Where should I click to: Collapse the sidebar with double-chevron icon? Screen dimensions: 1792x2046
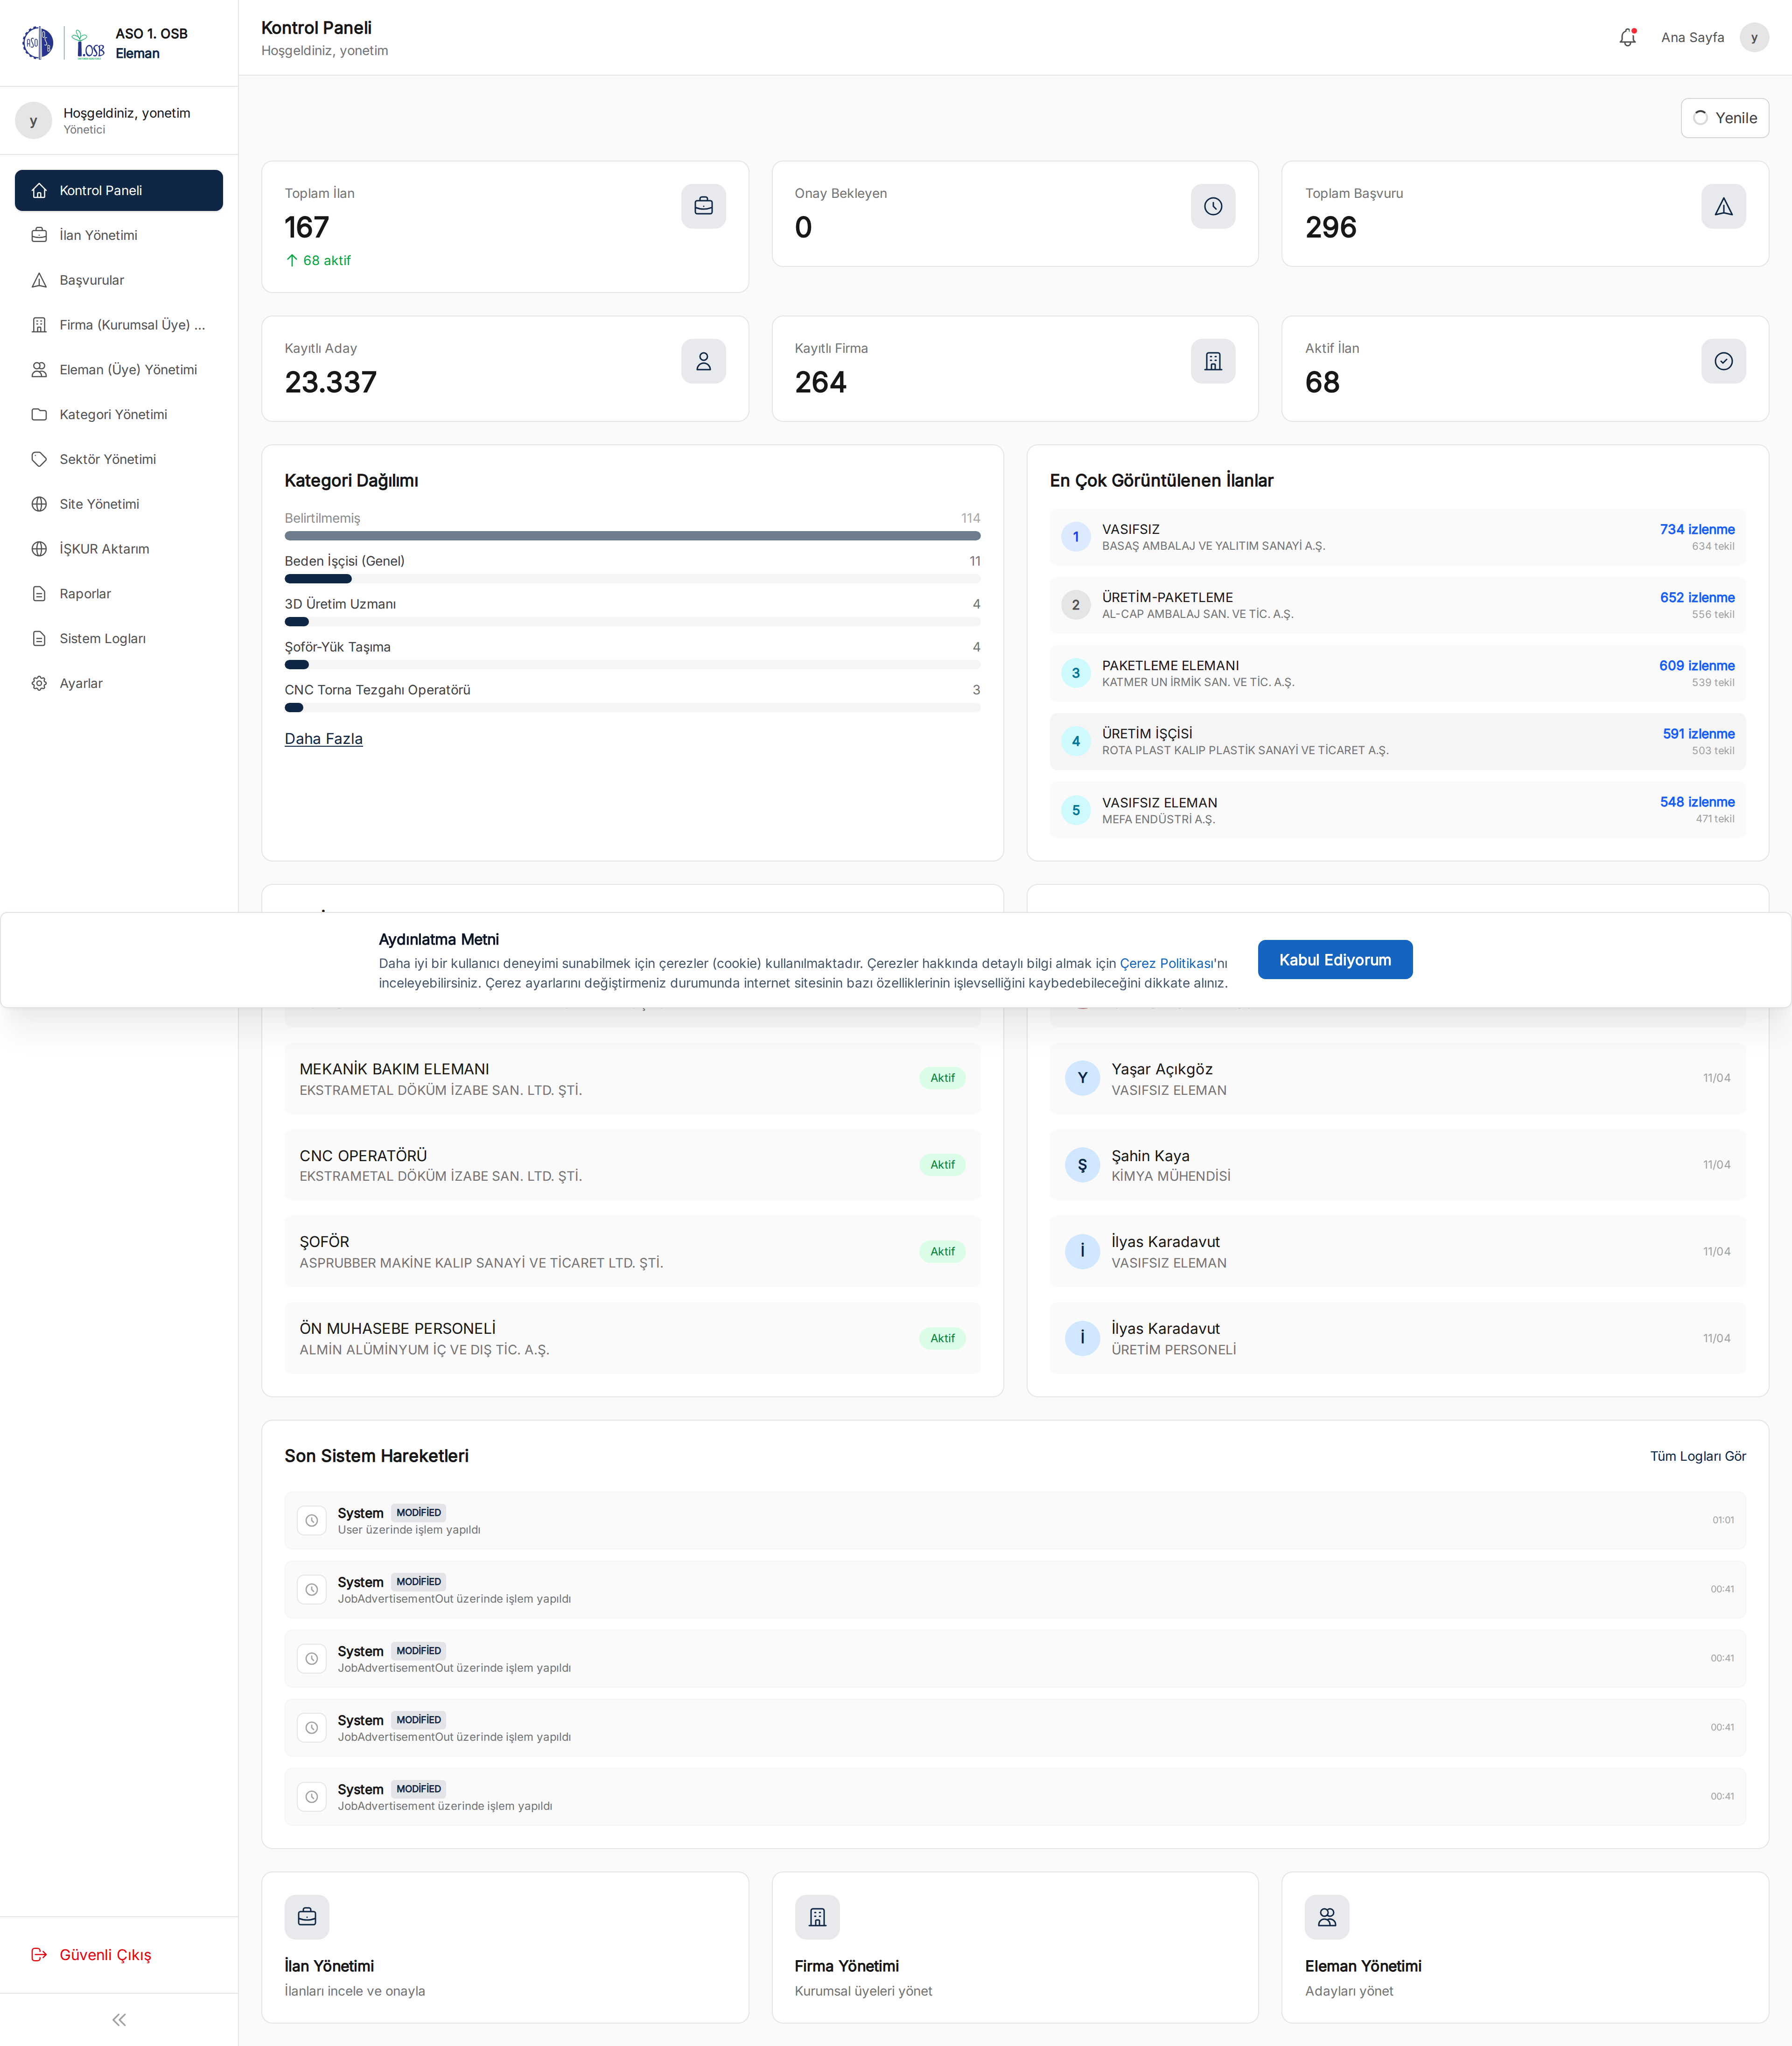click(x=119, y=2019)
